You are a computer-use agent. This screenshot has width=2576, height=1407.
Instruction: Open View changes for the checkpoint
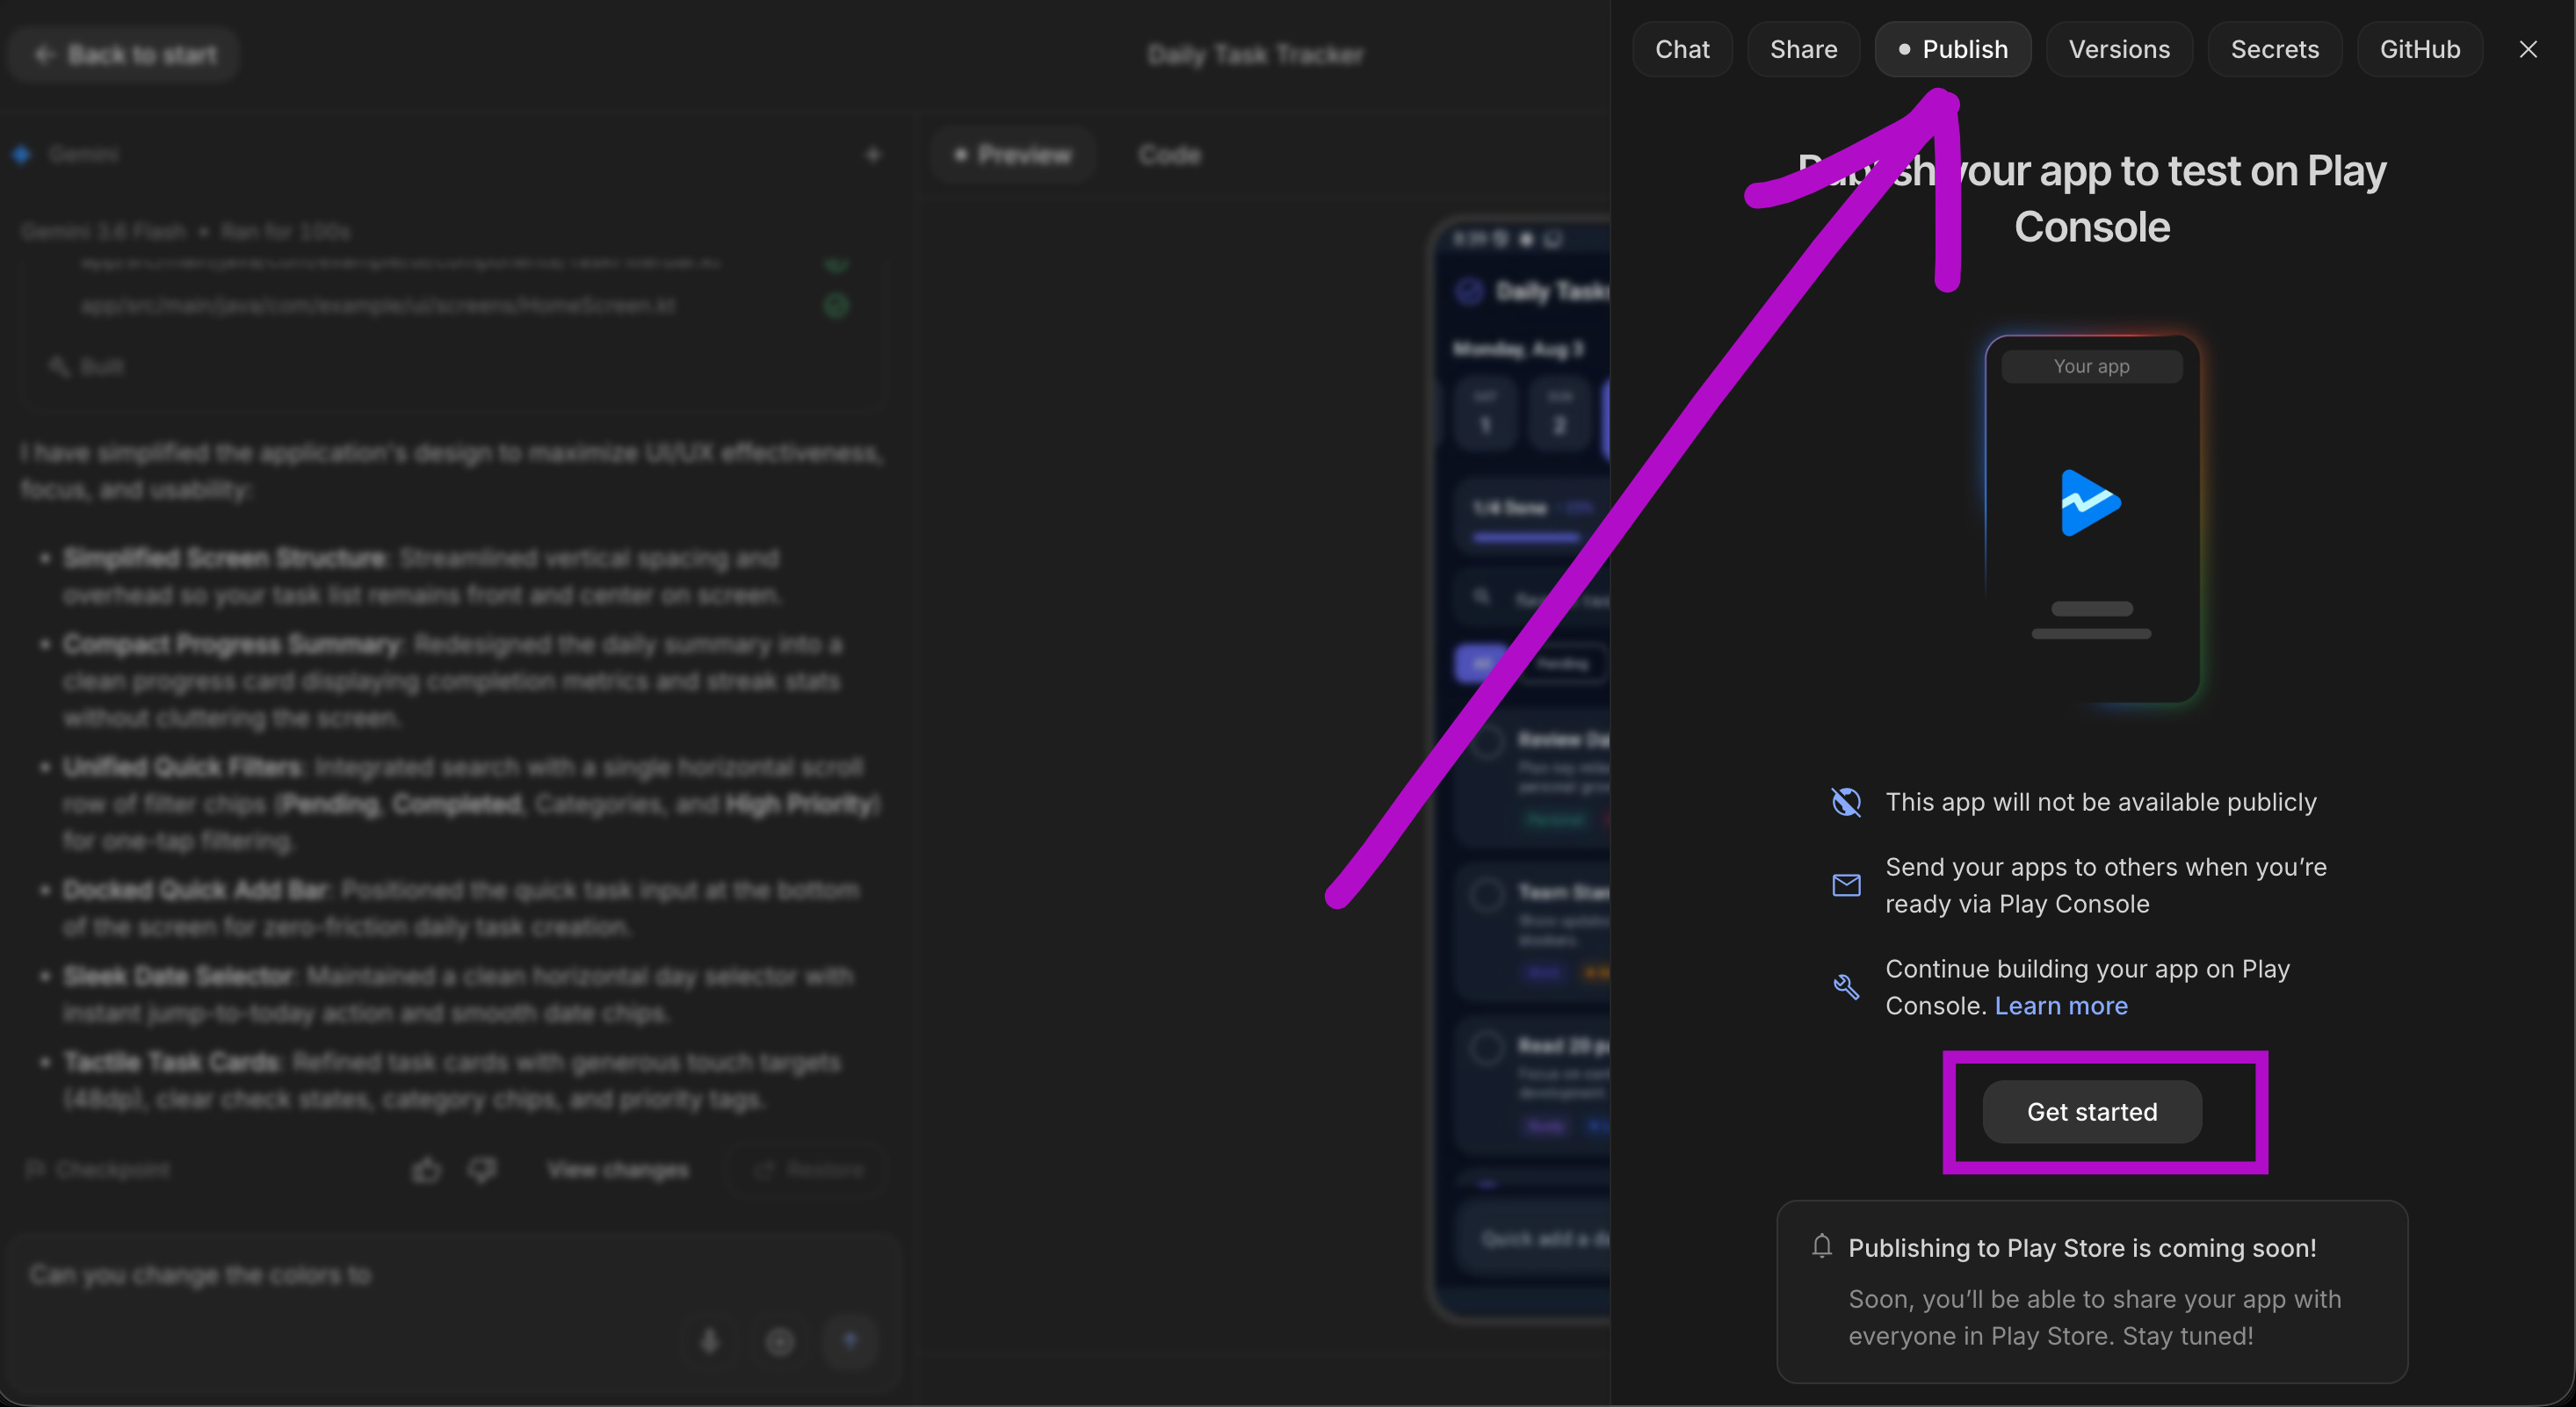618,1169
